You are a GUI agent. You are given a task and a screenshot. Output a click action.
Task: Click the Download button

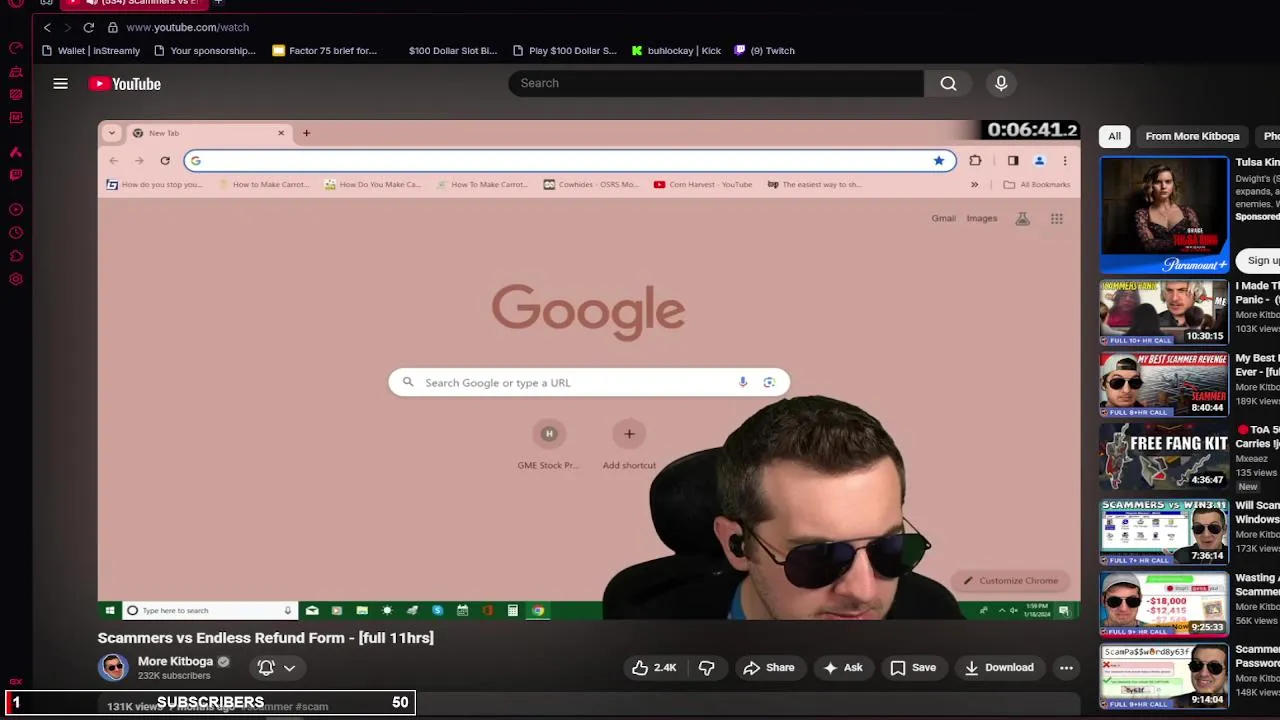(x=999, y=667)
